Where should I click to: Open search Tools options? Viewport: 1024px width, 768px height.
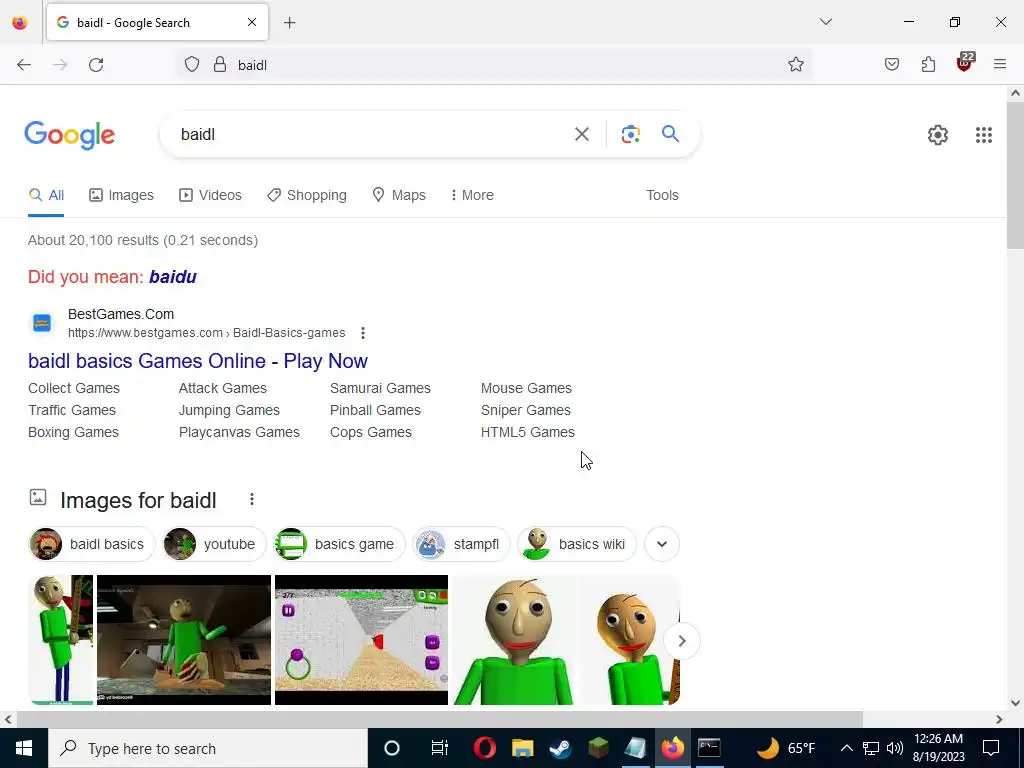point(662,195)
